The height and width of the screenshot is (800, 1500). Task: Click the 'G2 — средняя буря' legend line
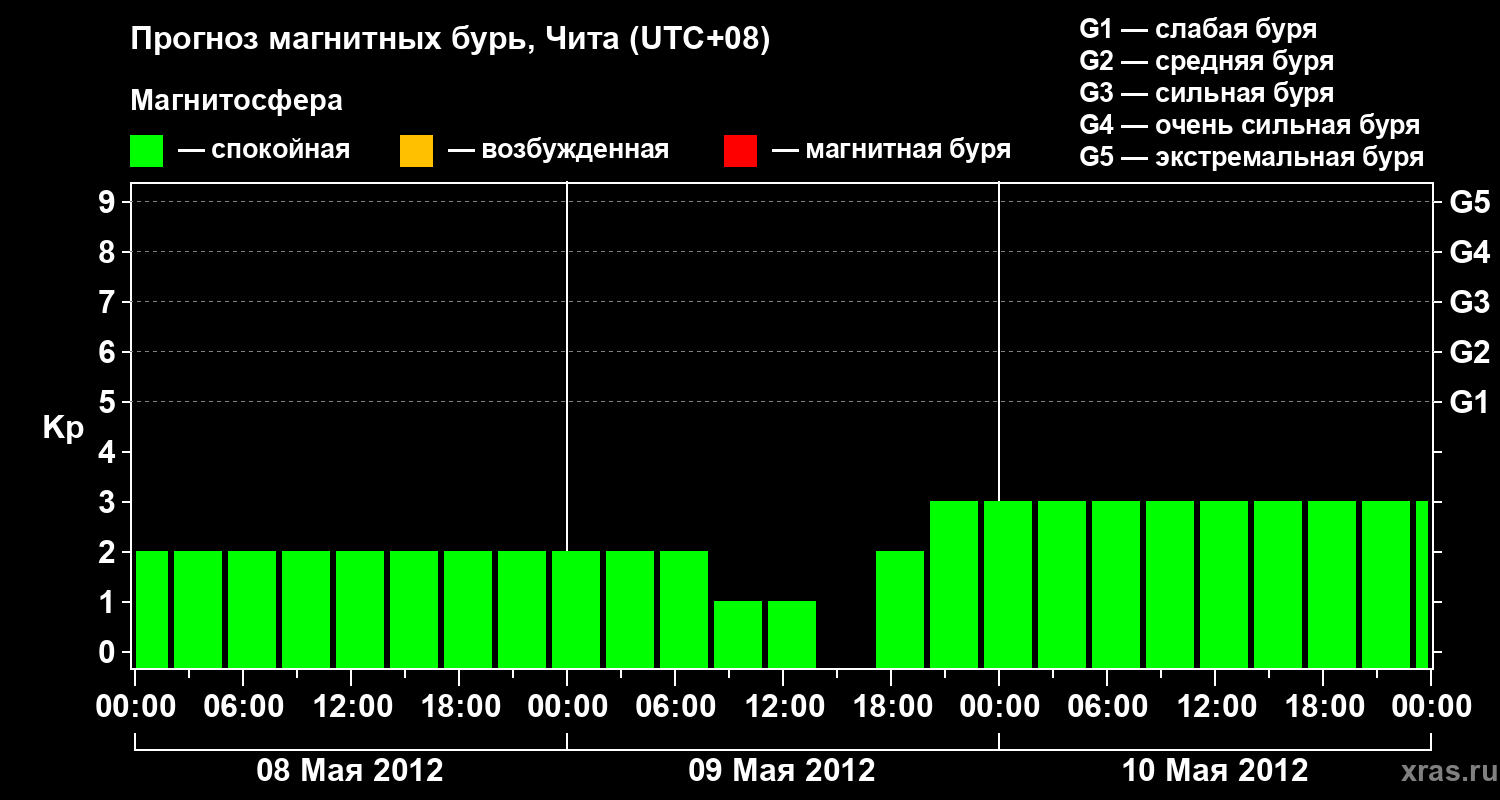(x=1207, y=61)
